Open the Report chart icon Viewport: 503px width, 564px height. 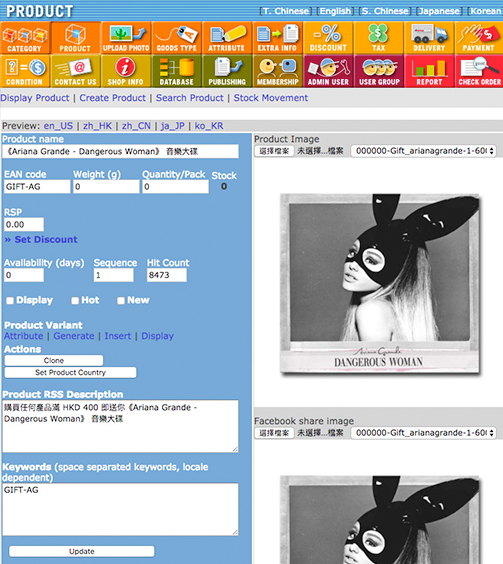[x=429, y=71]
